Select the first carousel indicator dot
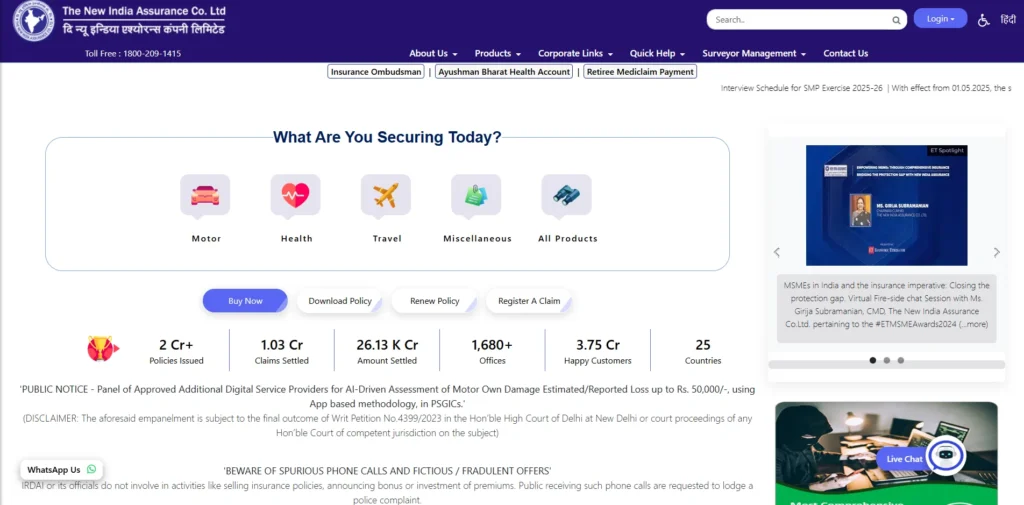 click(872, 360)
